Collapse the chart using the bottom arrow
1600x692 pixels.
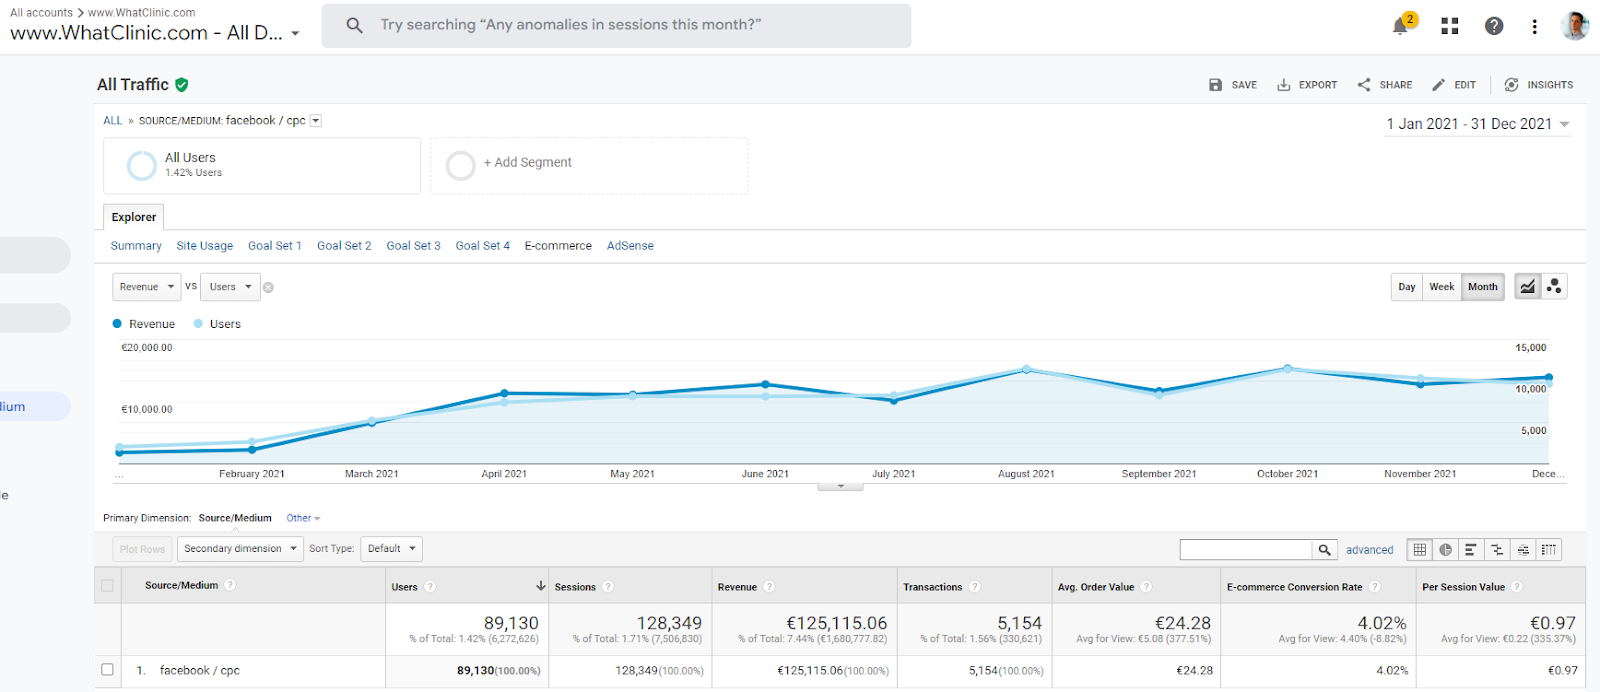(x=841, y=487)
